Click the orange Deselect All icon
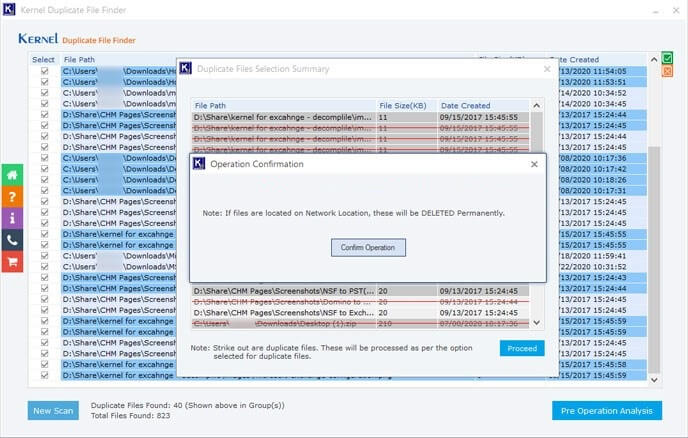 667,71
